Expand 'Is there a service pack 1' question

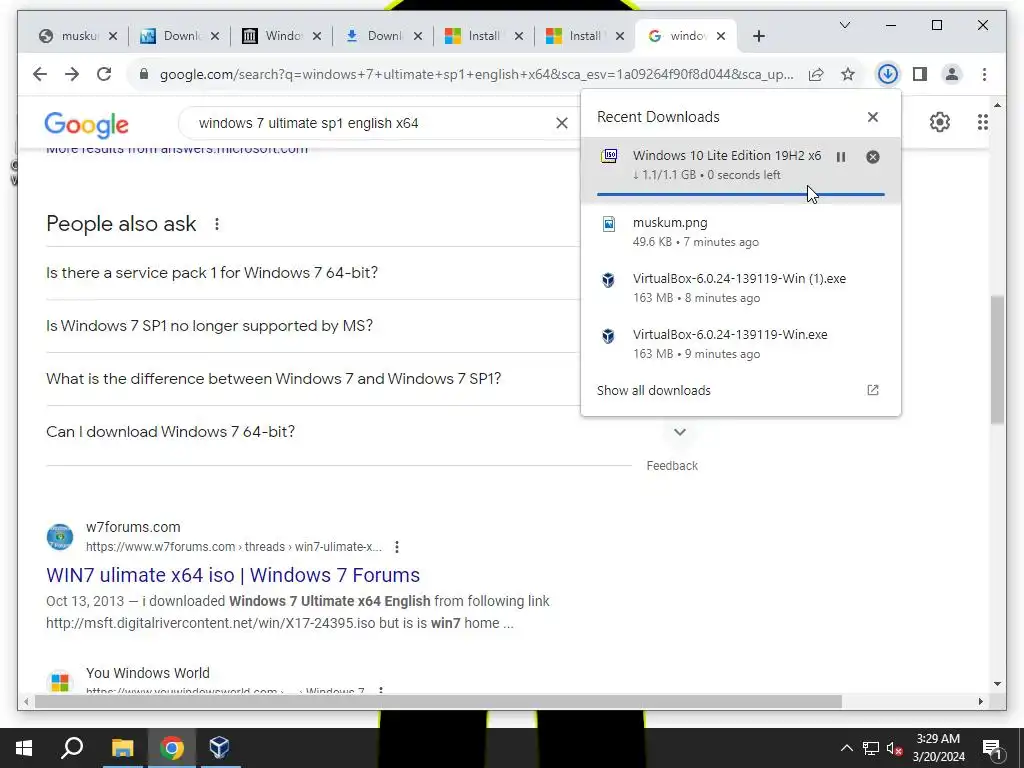(x=212, y=272)
